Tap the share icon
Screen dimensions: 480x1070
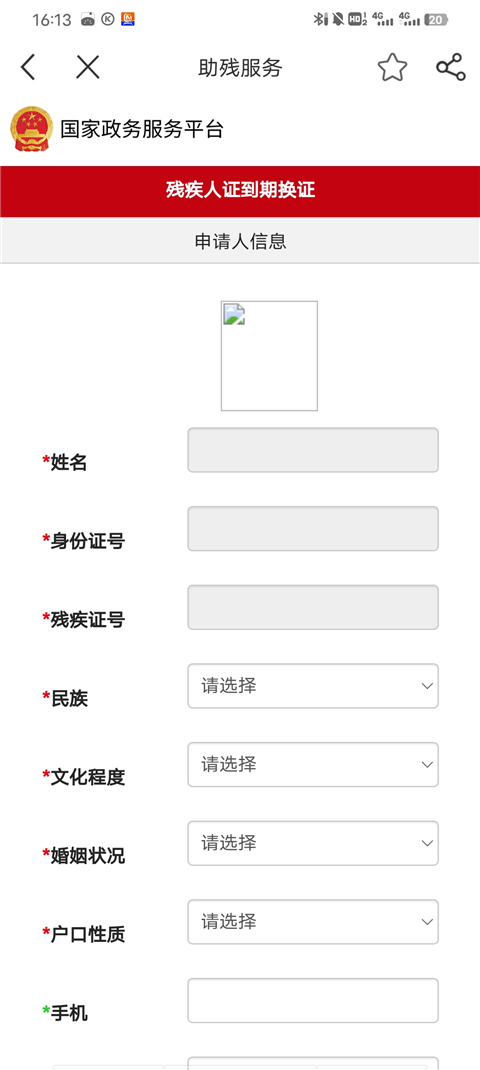[x=451, y=67]
